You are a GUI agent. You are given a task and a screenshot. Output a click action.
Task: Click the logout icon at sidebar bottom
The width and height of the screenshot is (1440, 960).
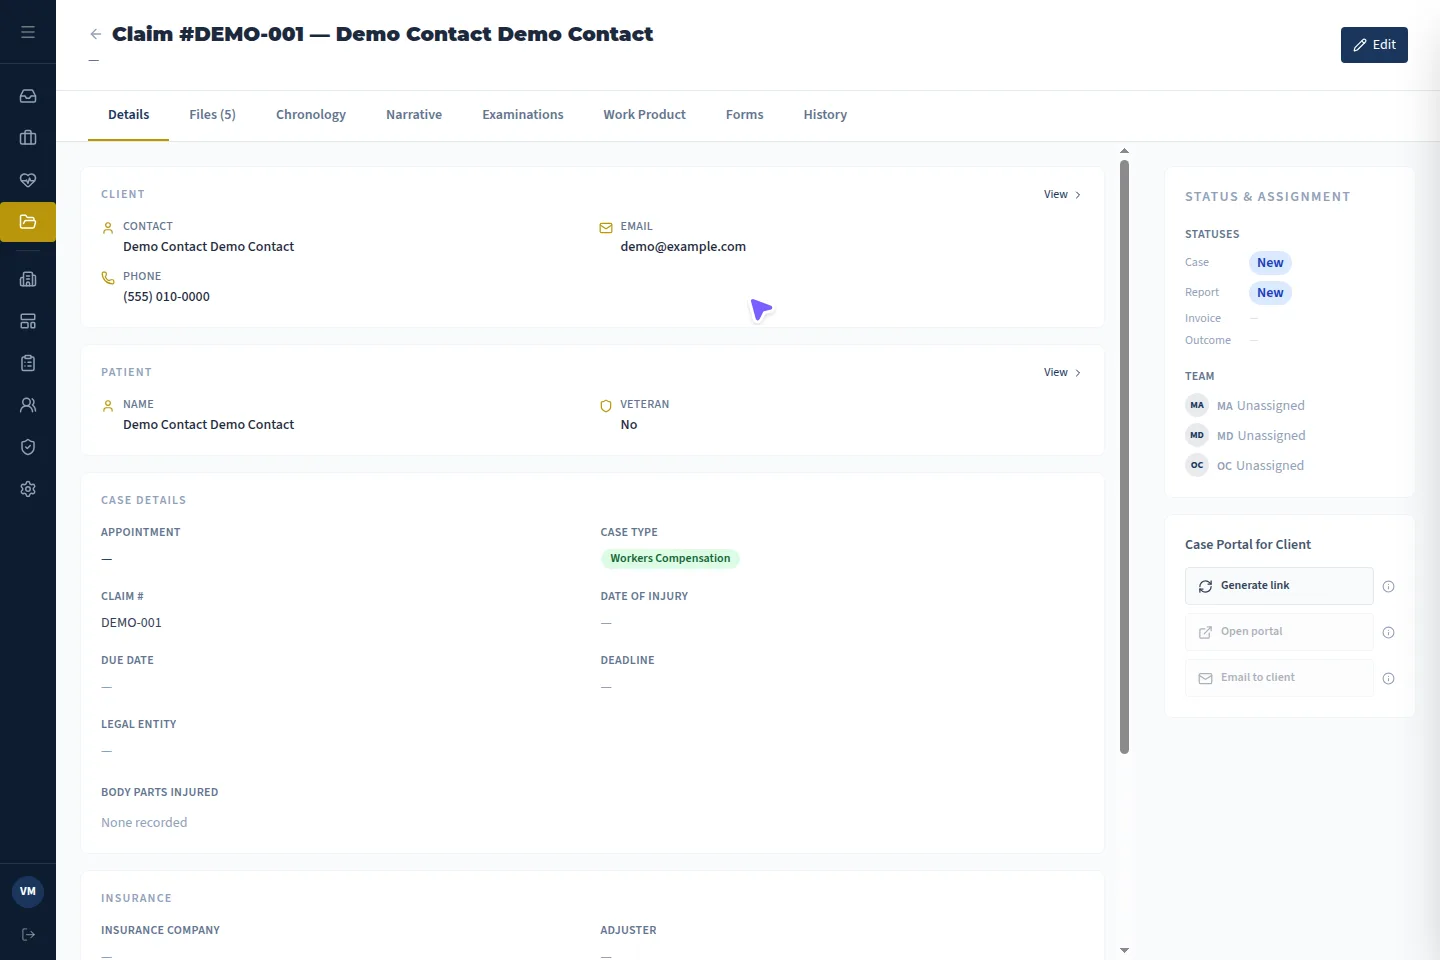pyautogui.click(x=28, y=935)
